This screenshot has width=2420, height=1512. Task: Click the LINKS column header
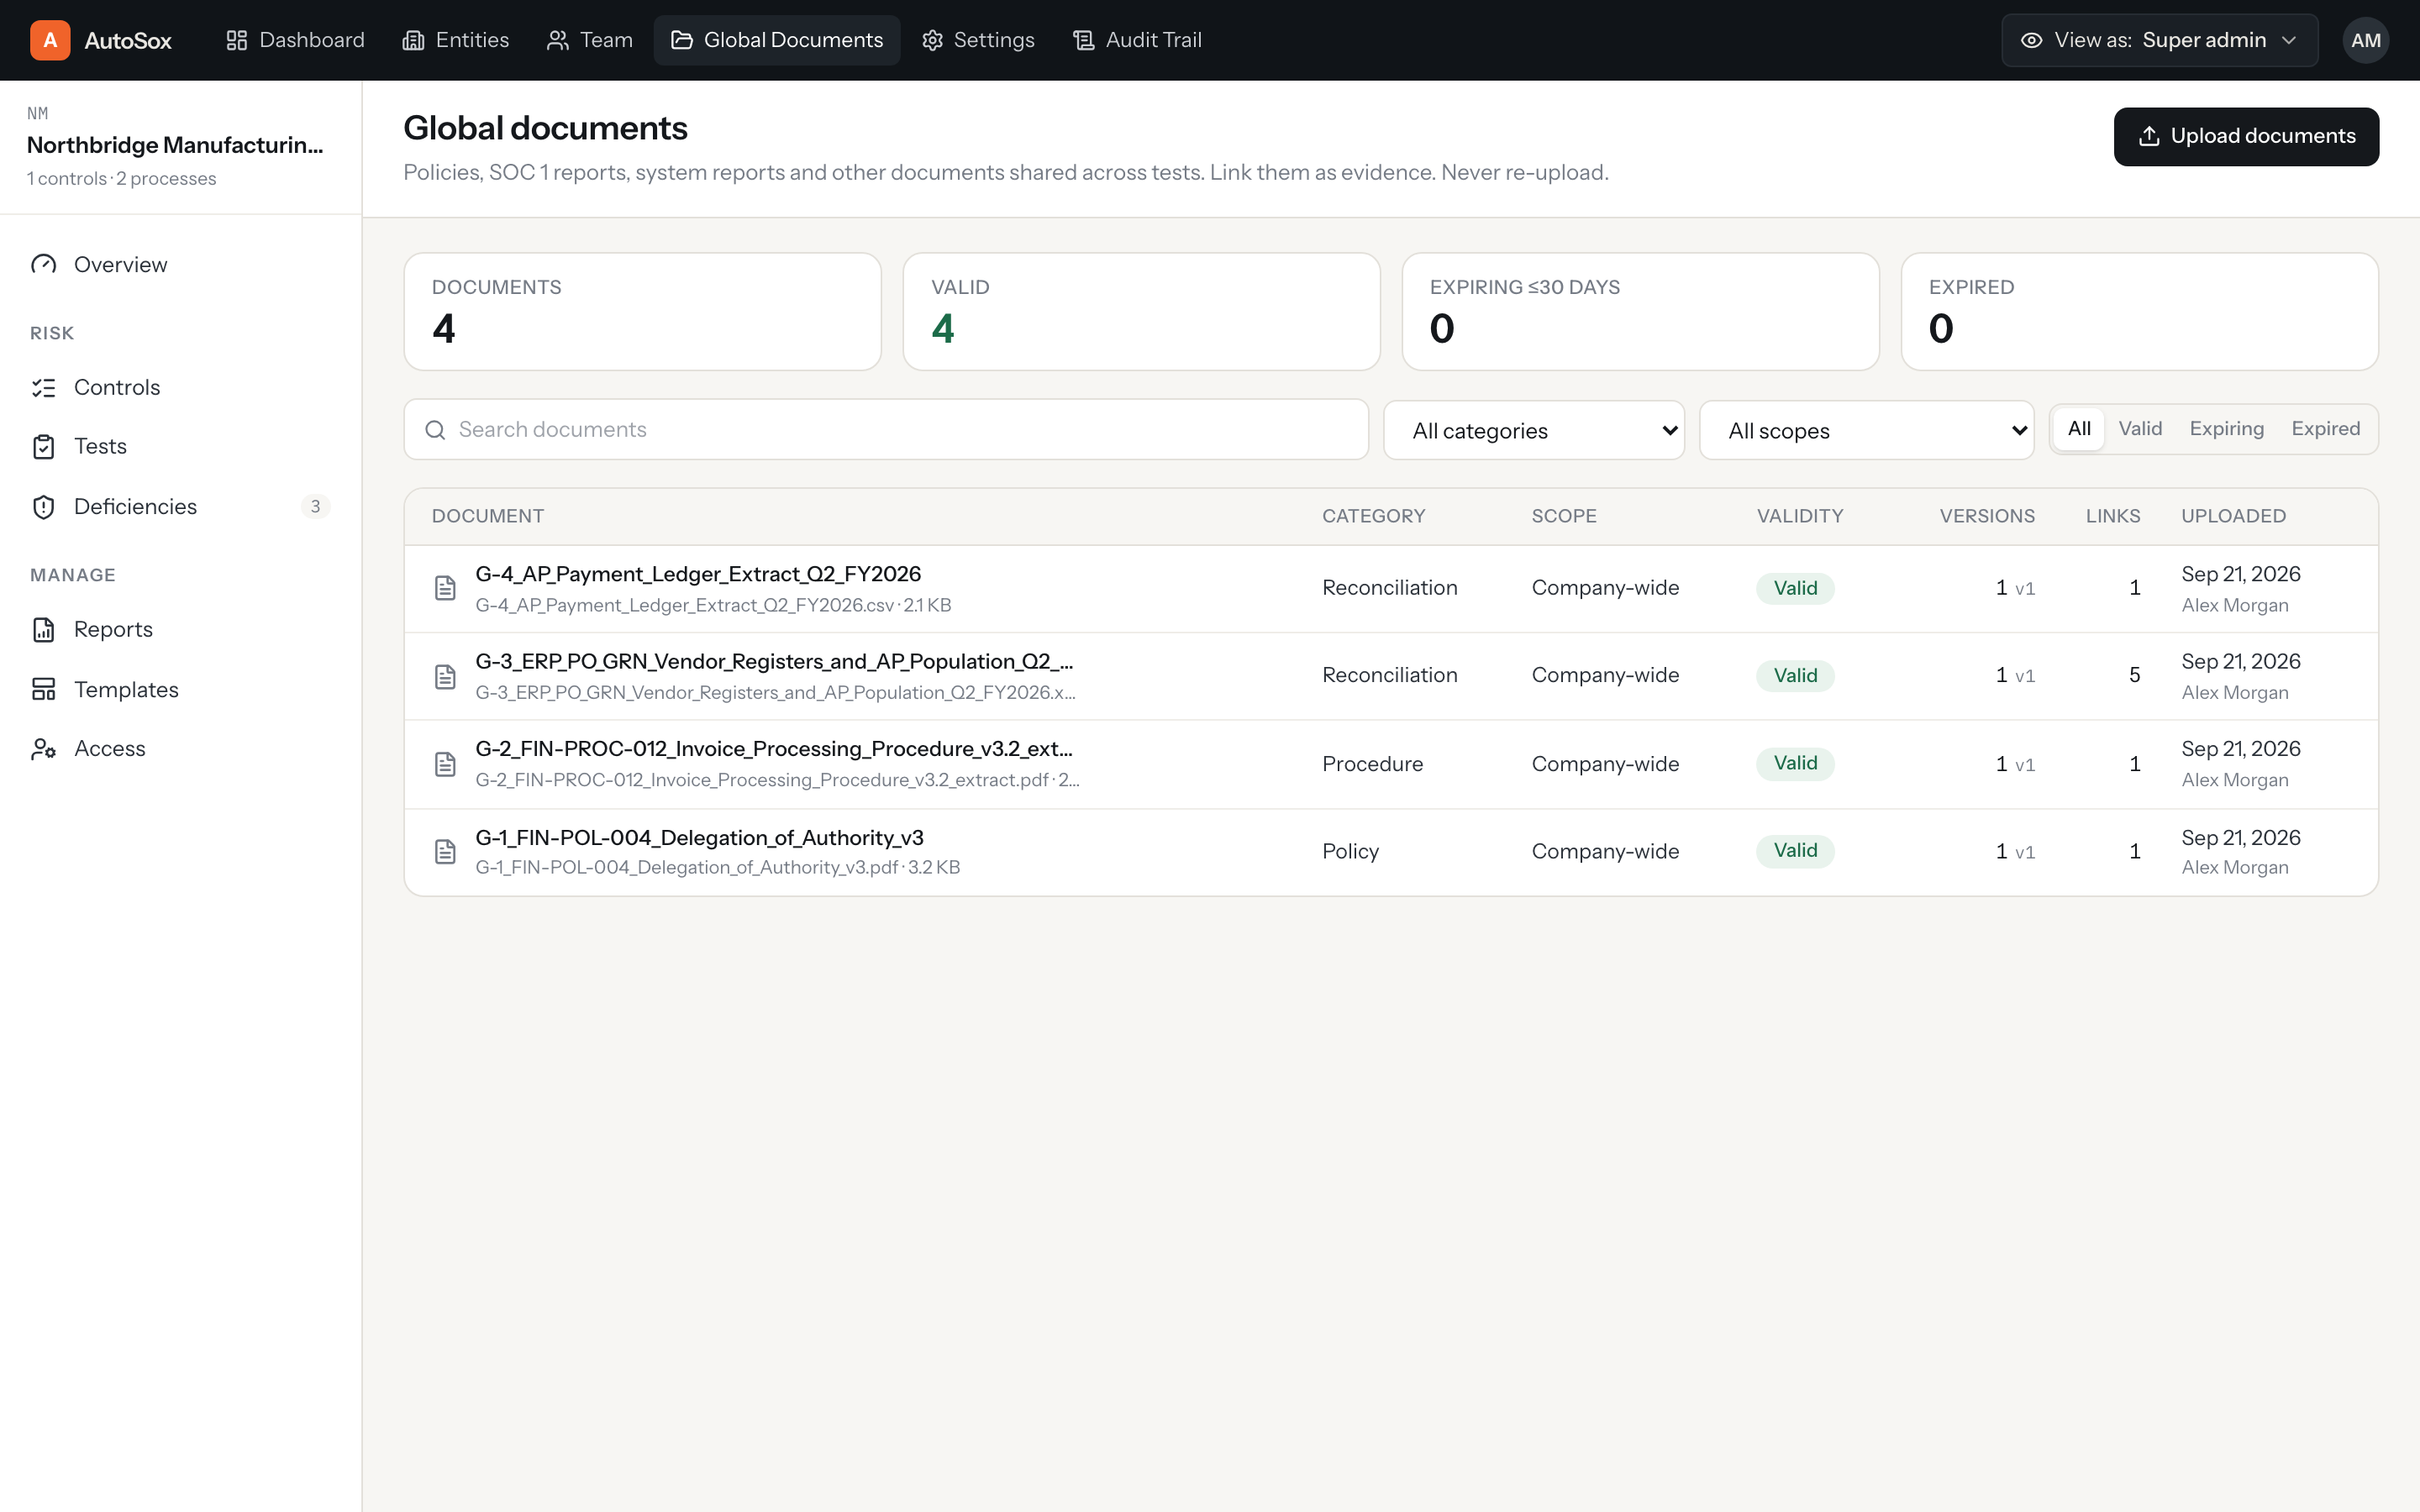2113,516
